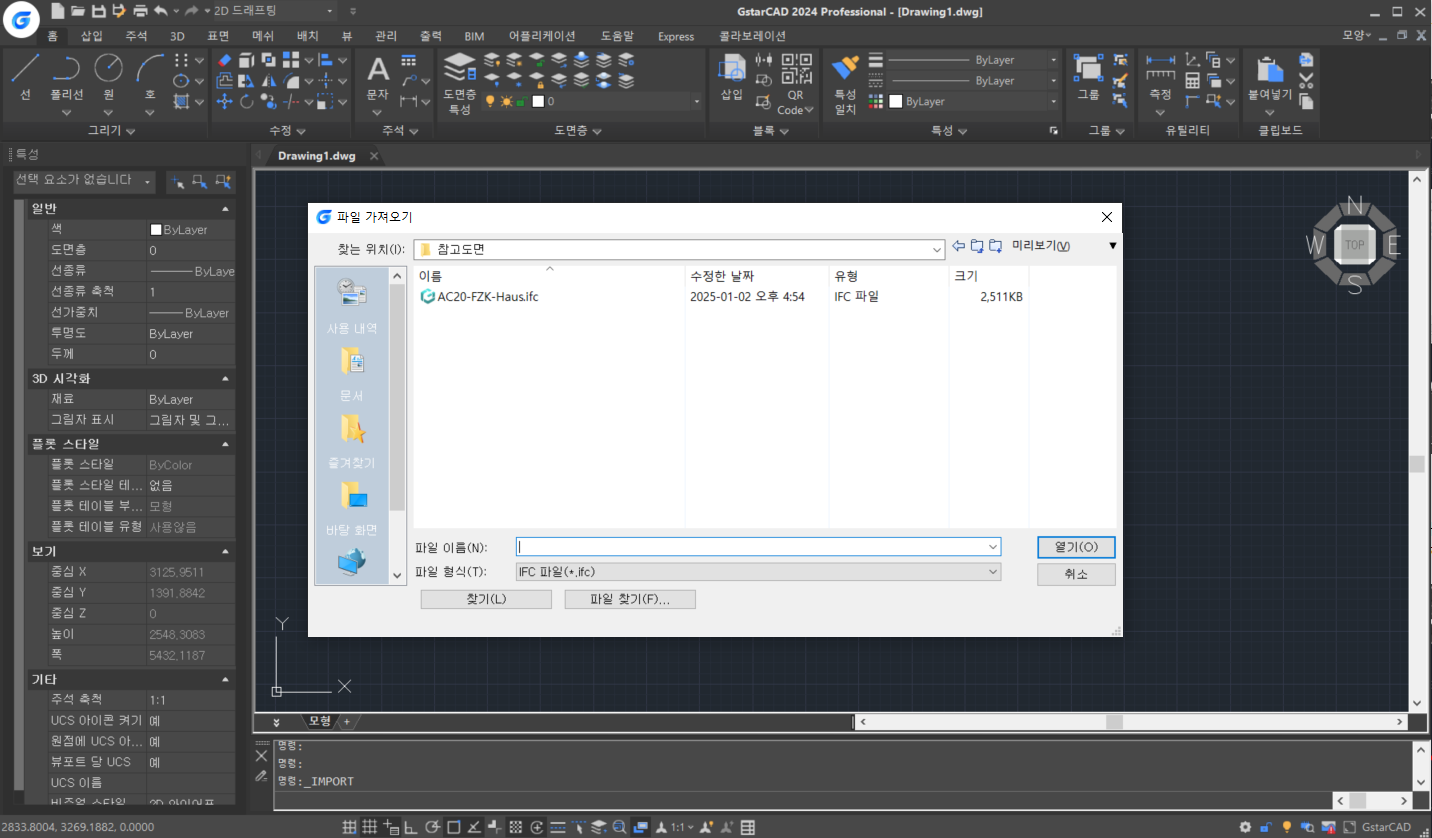Toggle grid display in status bar

369,827
